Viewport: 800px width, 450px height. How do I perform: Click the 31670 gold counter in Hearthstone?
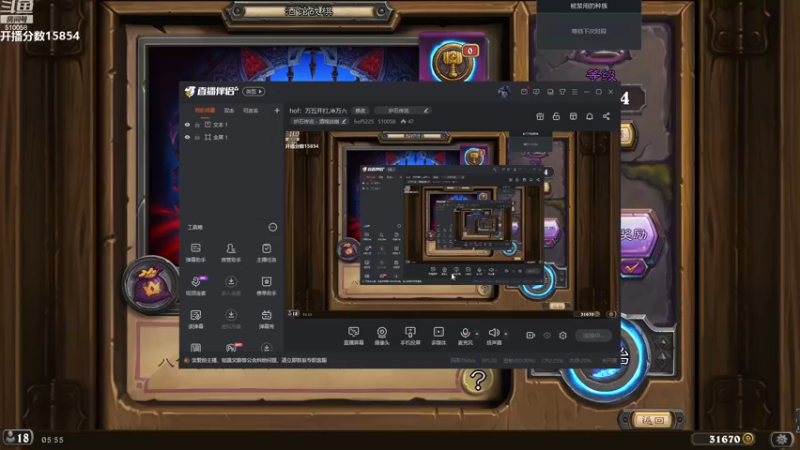[724, 439]
